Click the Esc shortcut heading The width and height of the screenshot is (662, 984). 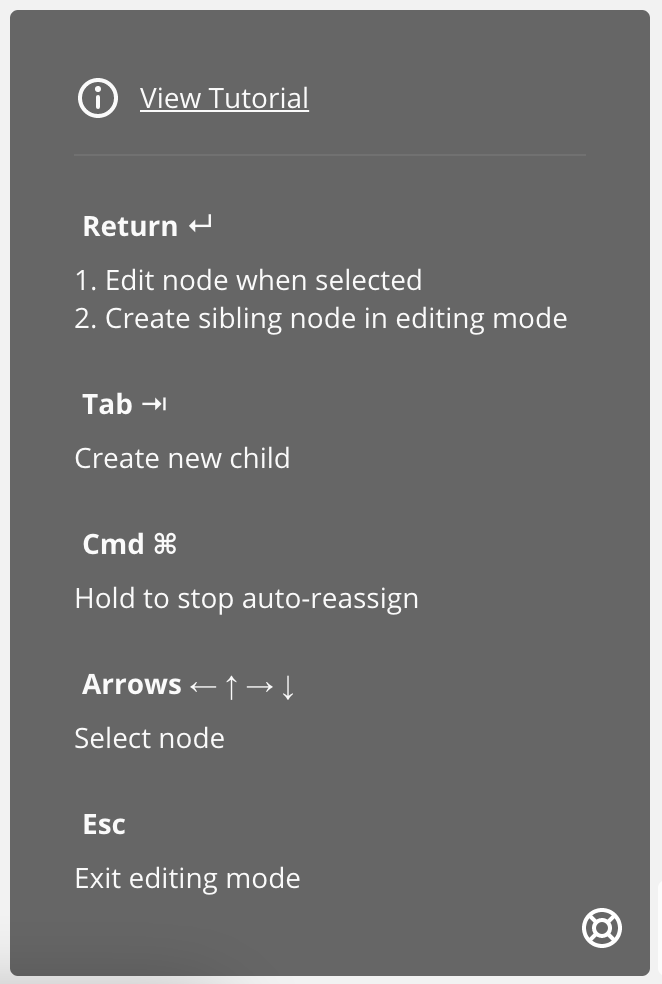[104, 825]
